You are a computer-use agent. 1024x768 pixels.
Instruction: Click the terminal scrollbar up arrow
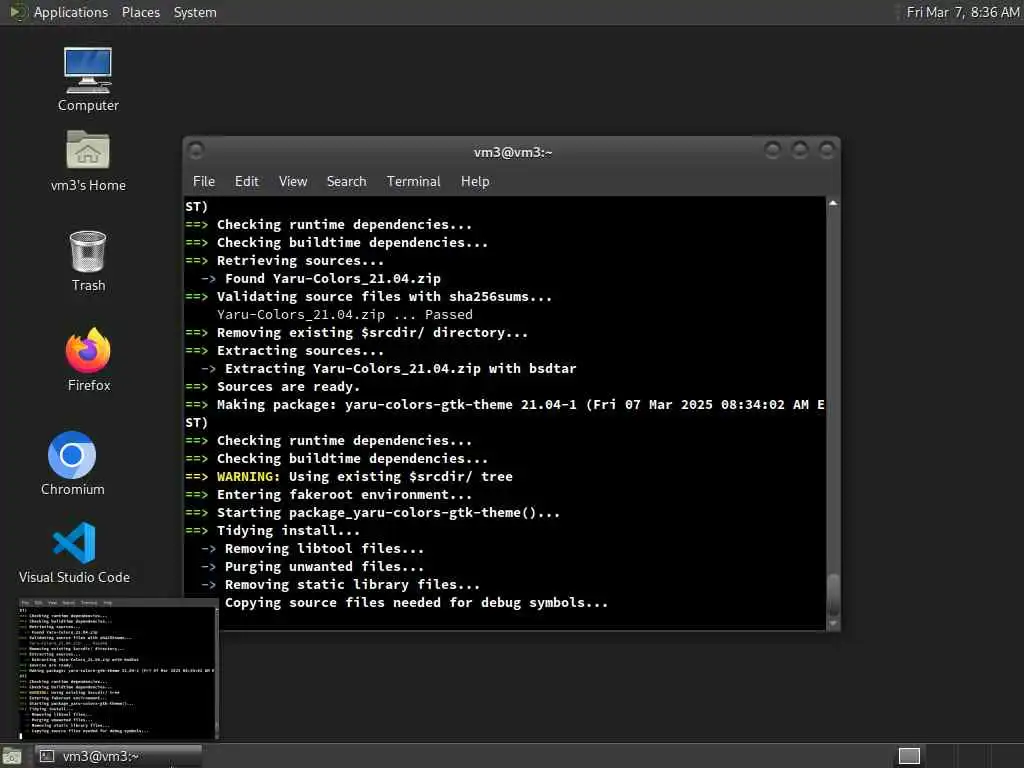[833, 204]
